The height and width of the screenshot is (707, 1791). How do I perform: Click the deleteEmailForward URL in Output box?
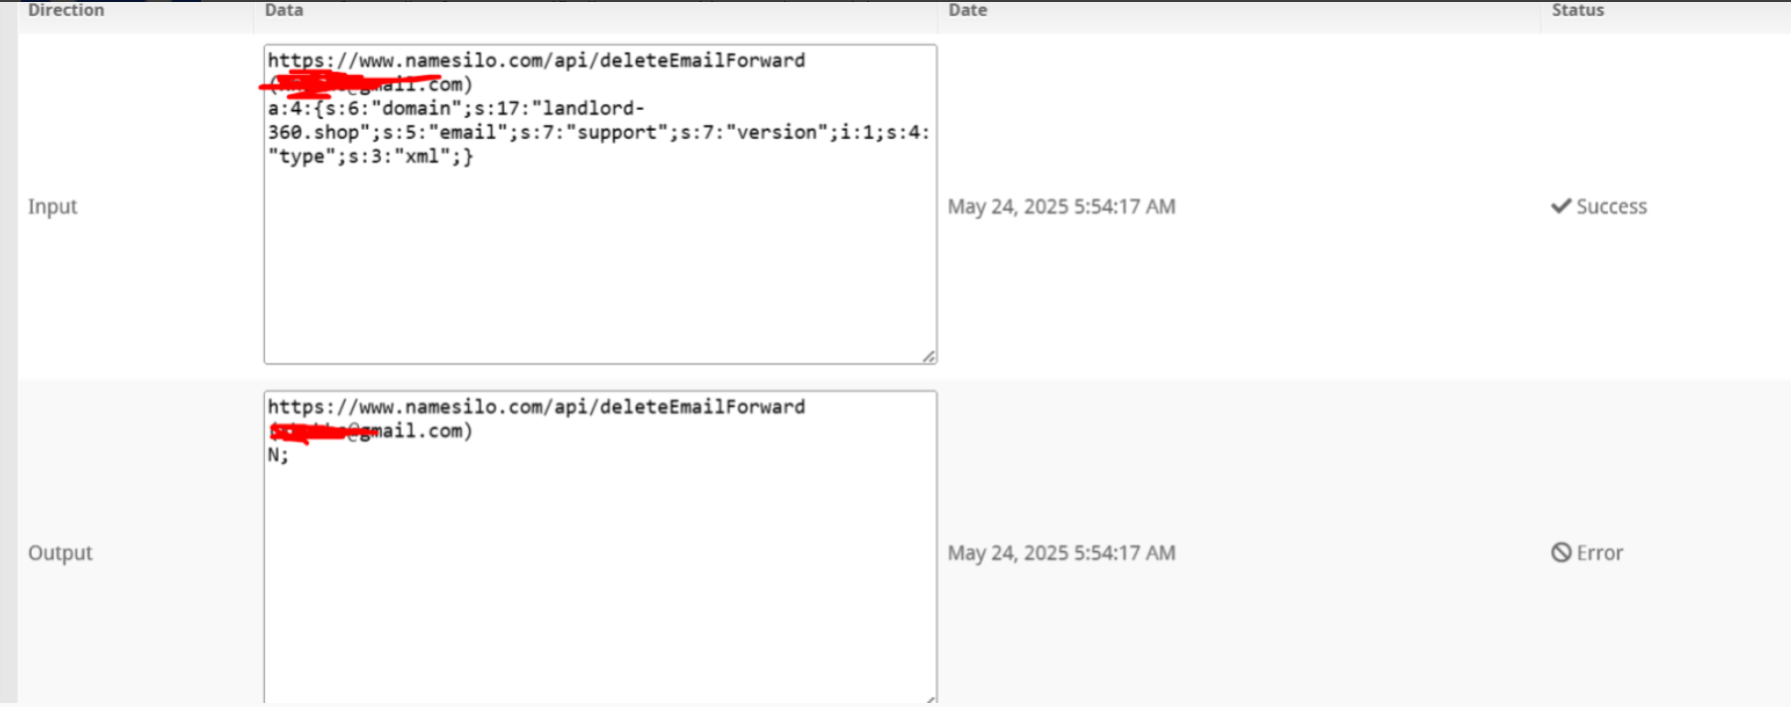[536, 407]
